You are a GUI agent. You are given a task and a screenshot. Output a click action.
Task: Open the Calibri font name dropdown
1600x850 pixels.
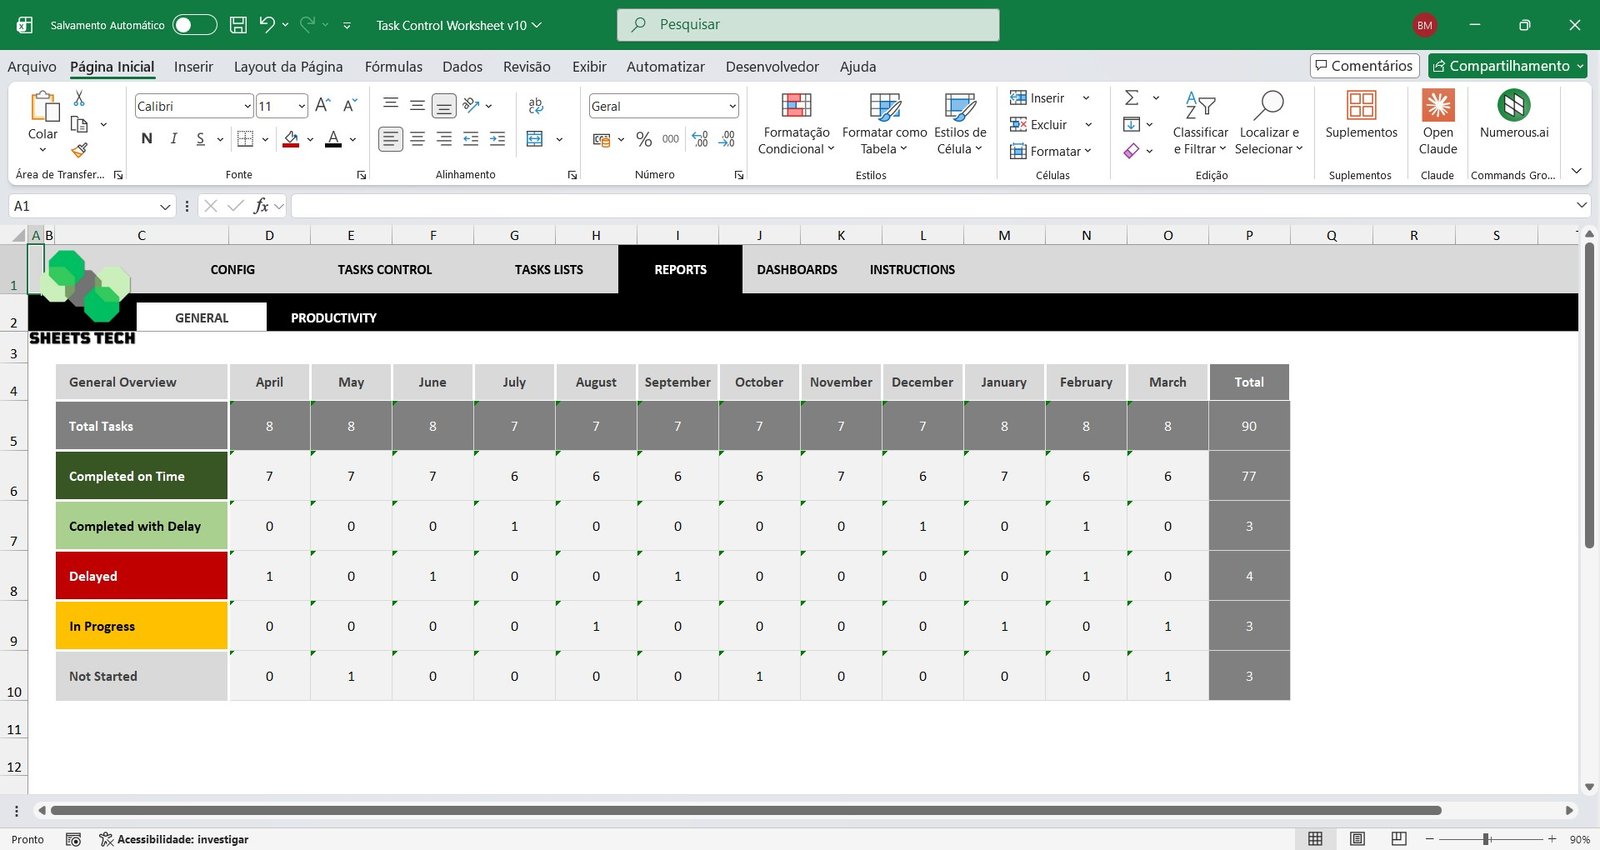pos(247,106)
